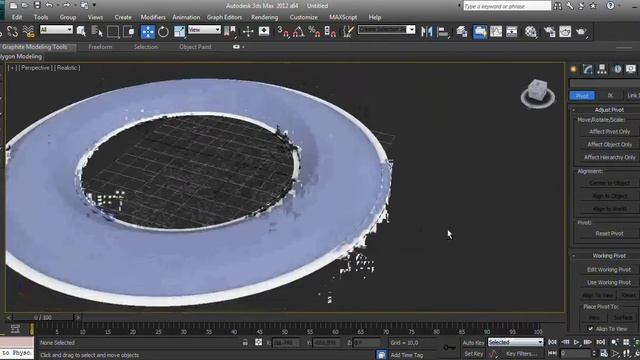Select the Move tool in toolbar

[147, 32]
